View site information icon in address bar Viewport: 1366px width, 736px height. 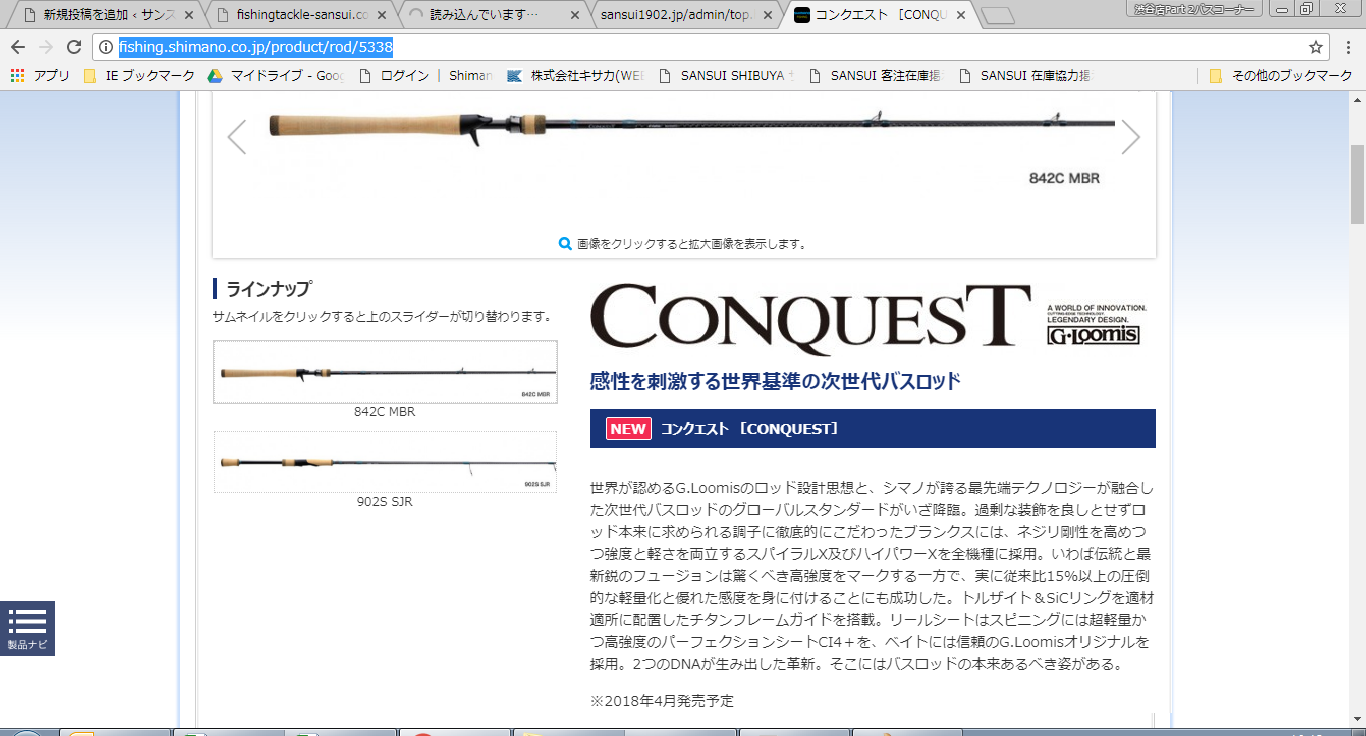106,47
